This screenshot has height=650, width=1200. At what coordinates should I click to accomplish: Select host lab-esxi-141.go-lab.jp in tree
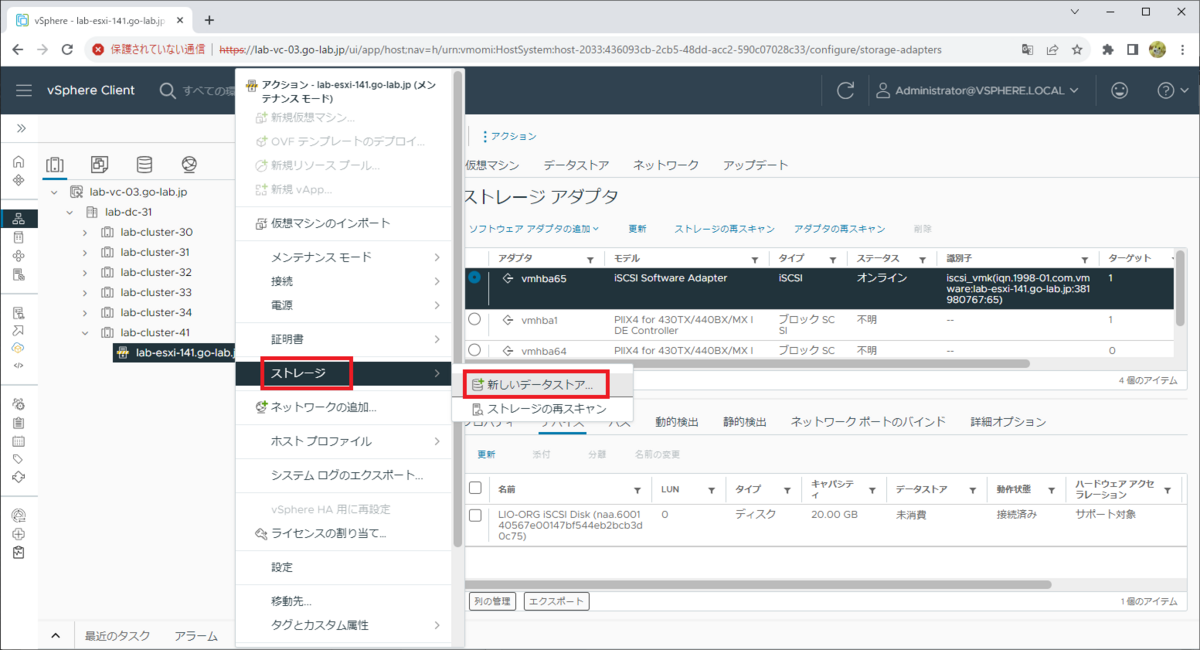pos(174,352)
